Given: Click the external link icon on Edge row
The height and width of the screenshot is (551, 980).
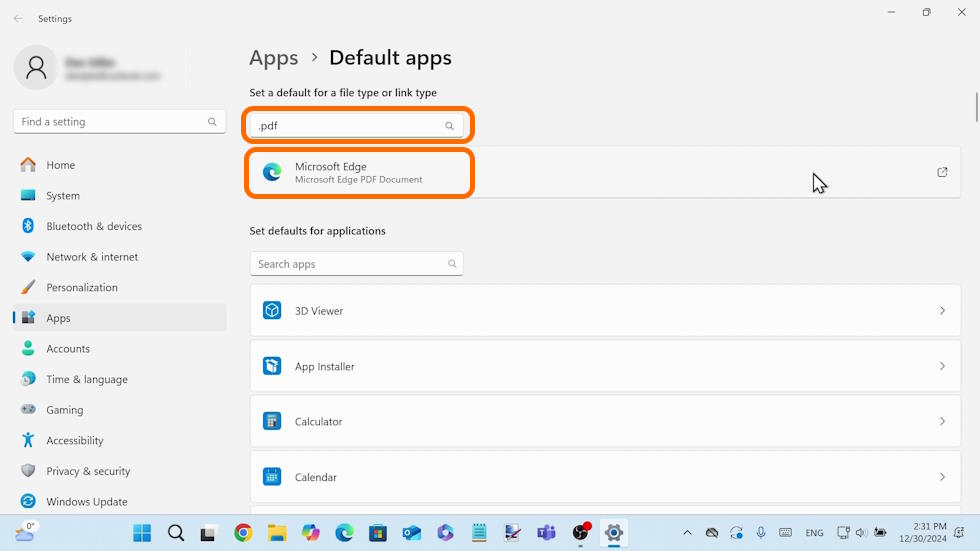Looking at the screenshot, I should pyautogui.click(x=942, y=172).
